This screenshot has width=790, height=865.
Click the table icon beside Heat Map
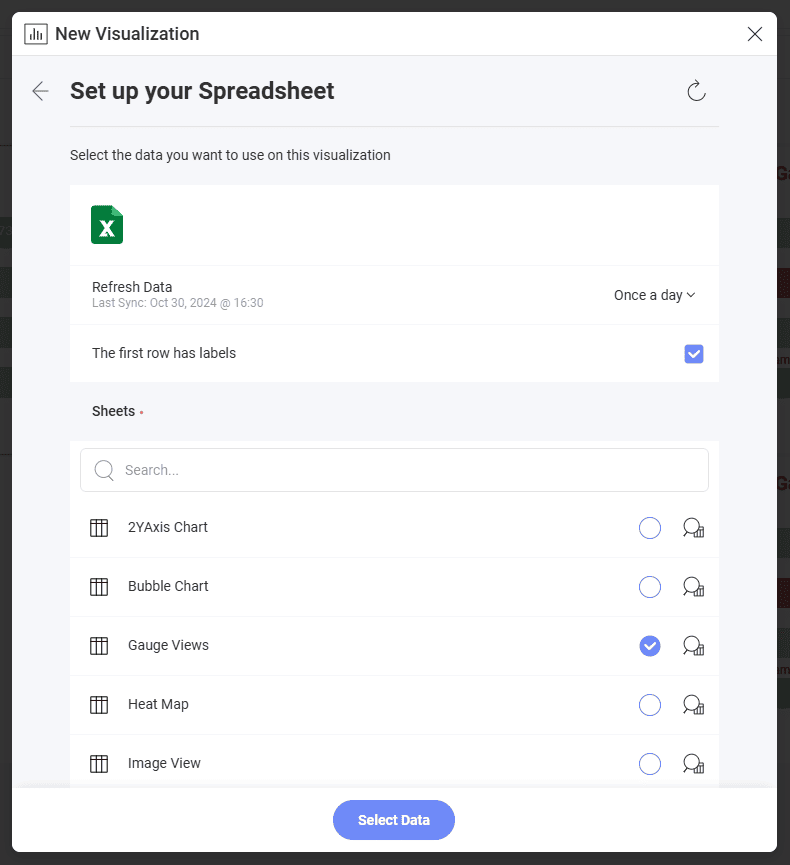[x=99, y=705]
